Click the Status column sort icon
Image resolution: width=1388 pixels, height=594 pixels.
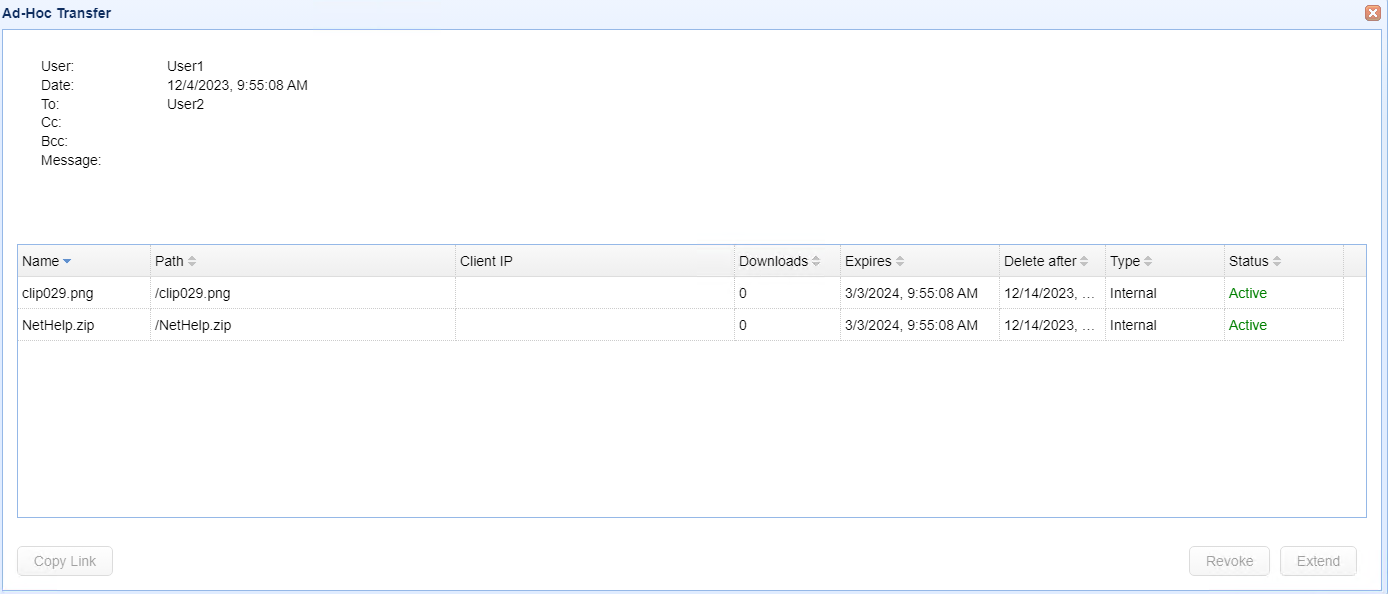click(1277, 262)
